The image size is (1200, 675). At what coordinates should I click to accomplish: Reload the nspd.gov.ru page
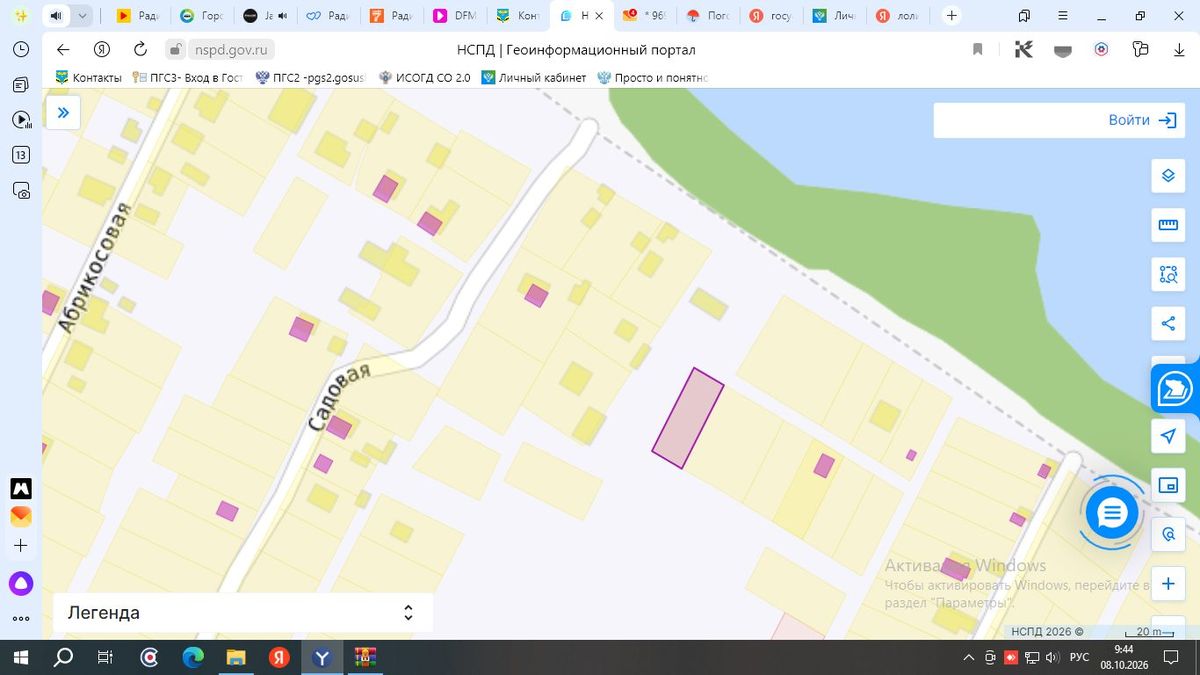tap(140, 49)
